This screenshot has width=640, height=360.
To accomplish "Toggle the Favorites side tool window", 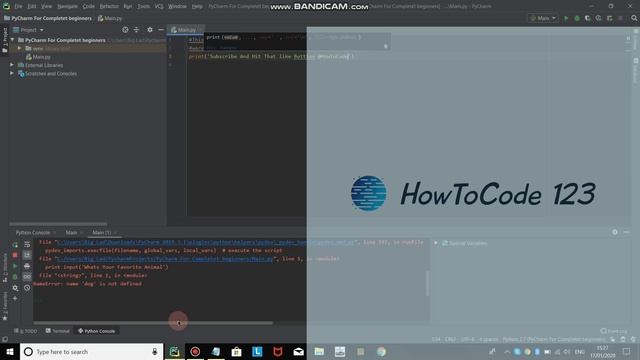I will 5,306.
